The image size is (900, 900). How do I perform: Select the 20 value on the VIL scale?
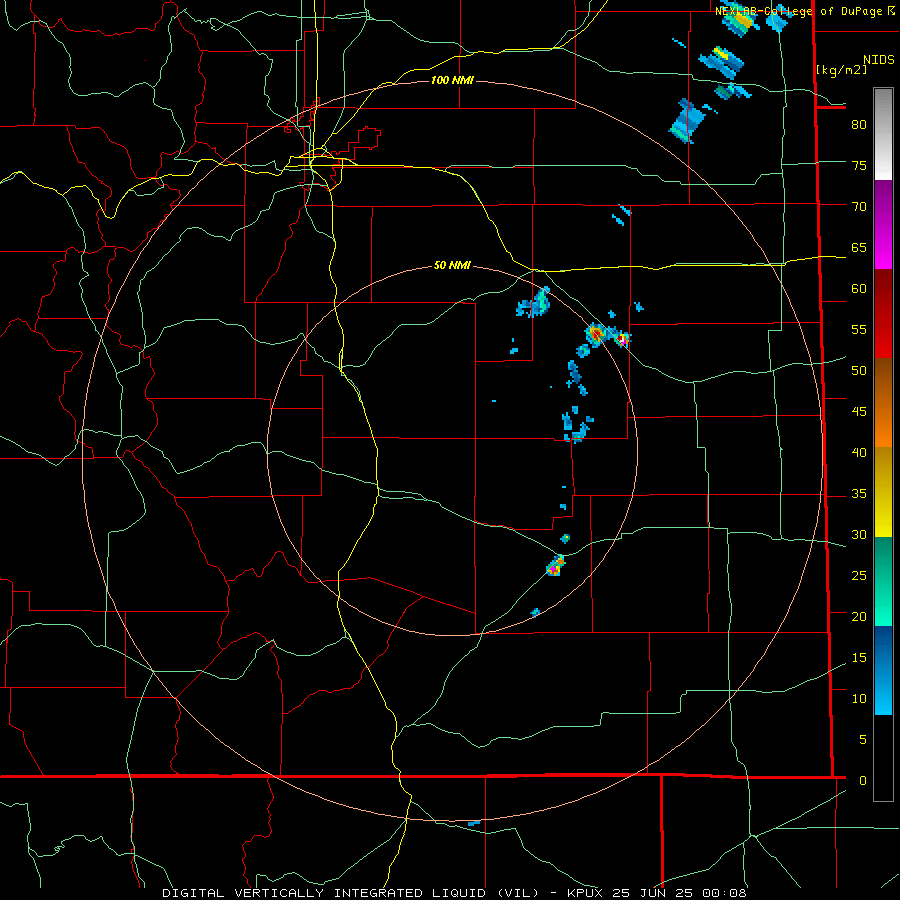pyautogui.click(x=859, y=616)
